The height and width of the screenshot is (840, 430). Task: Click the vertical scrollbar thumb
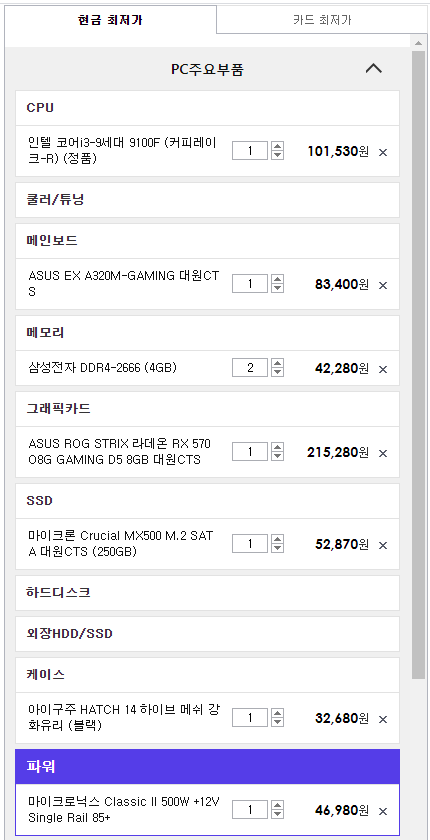418,366
